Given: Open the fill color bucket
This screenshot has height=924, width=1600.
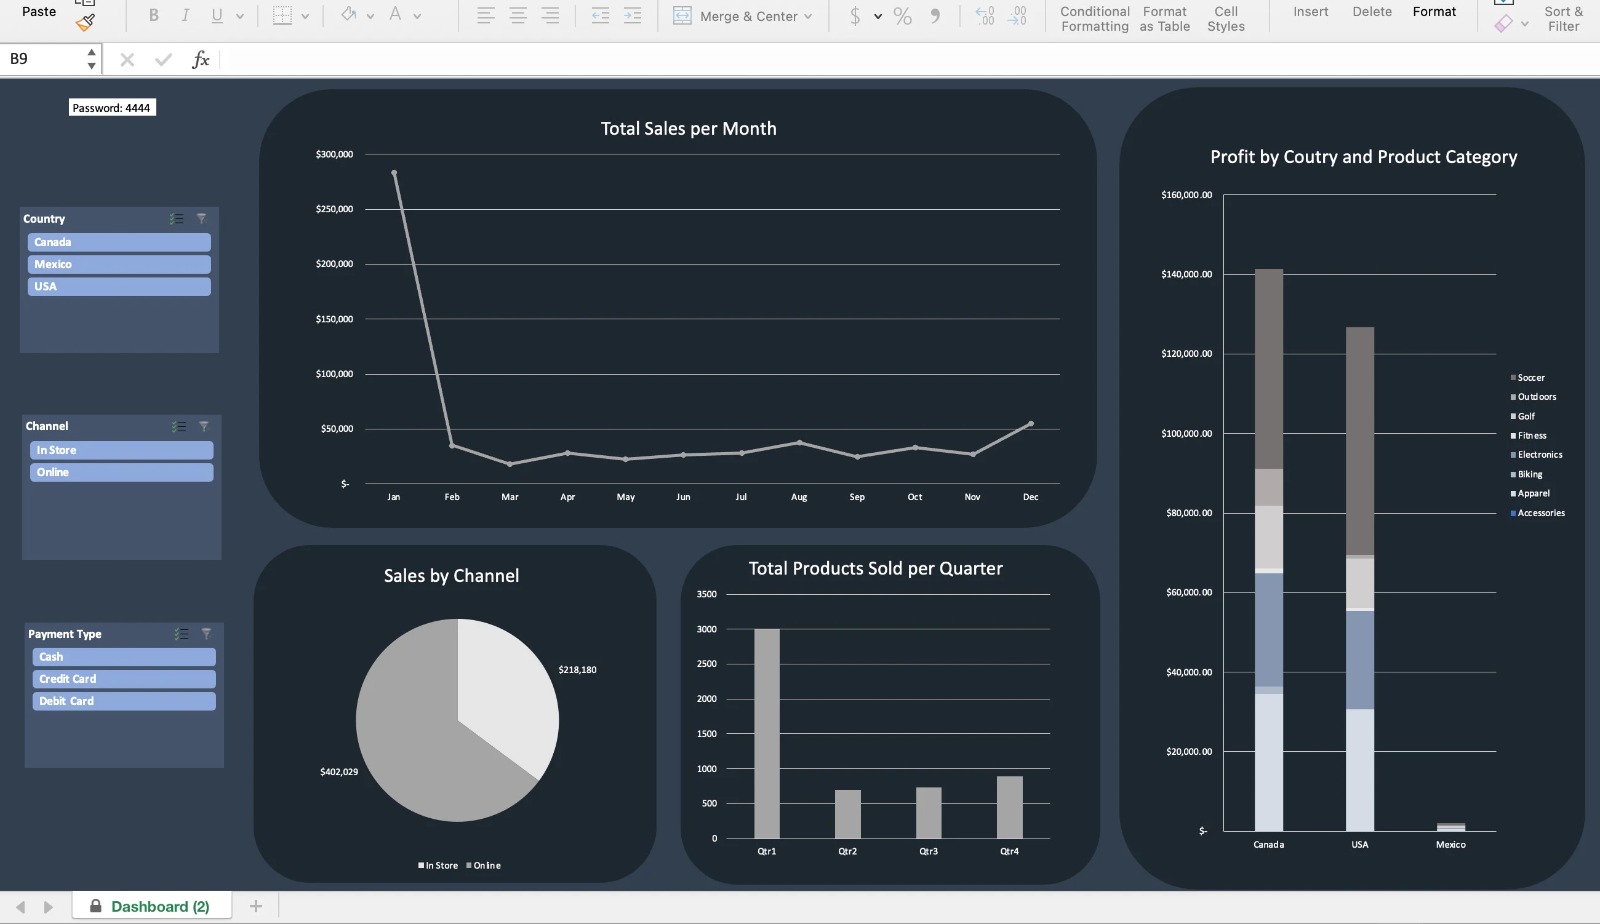Looking at the screenshot, I should tap(348, 15).
